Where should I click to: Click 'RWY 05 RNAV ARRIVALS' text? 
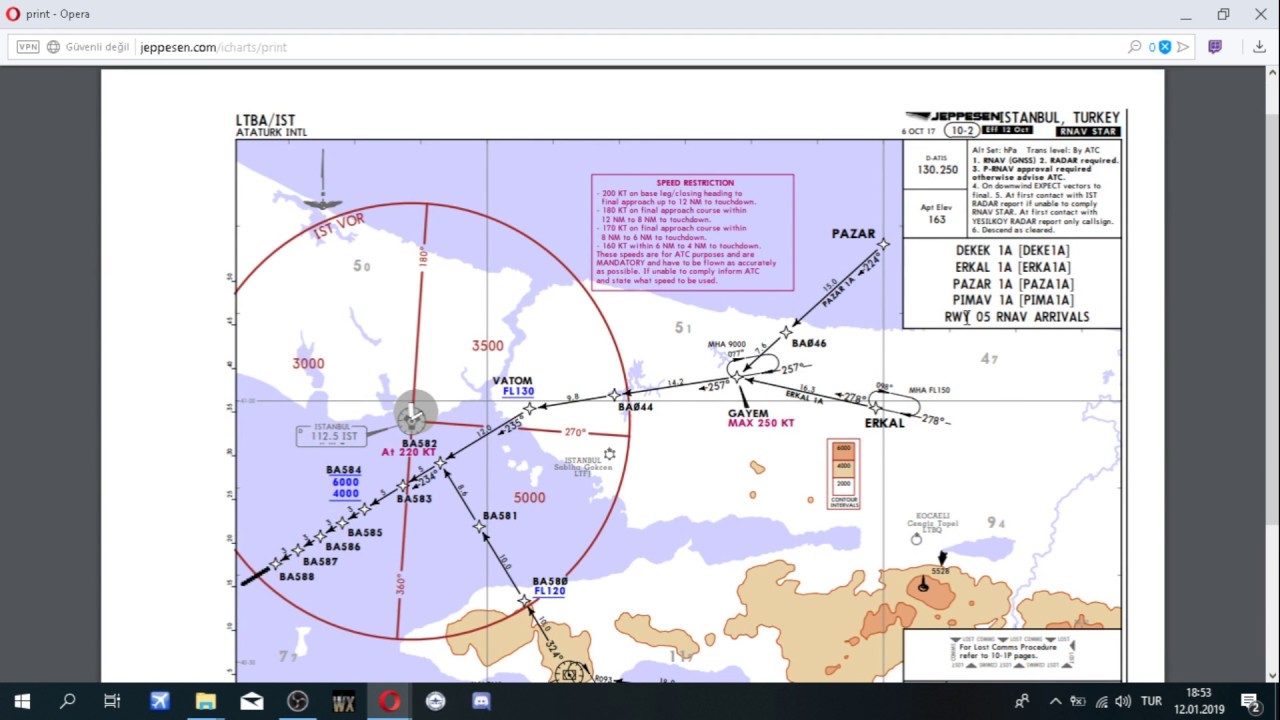(1017, 317)
